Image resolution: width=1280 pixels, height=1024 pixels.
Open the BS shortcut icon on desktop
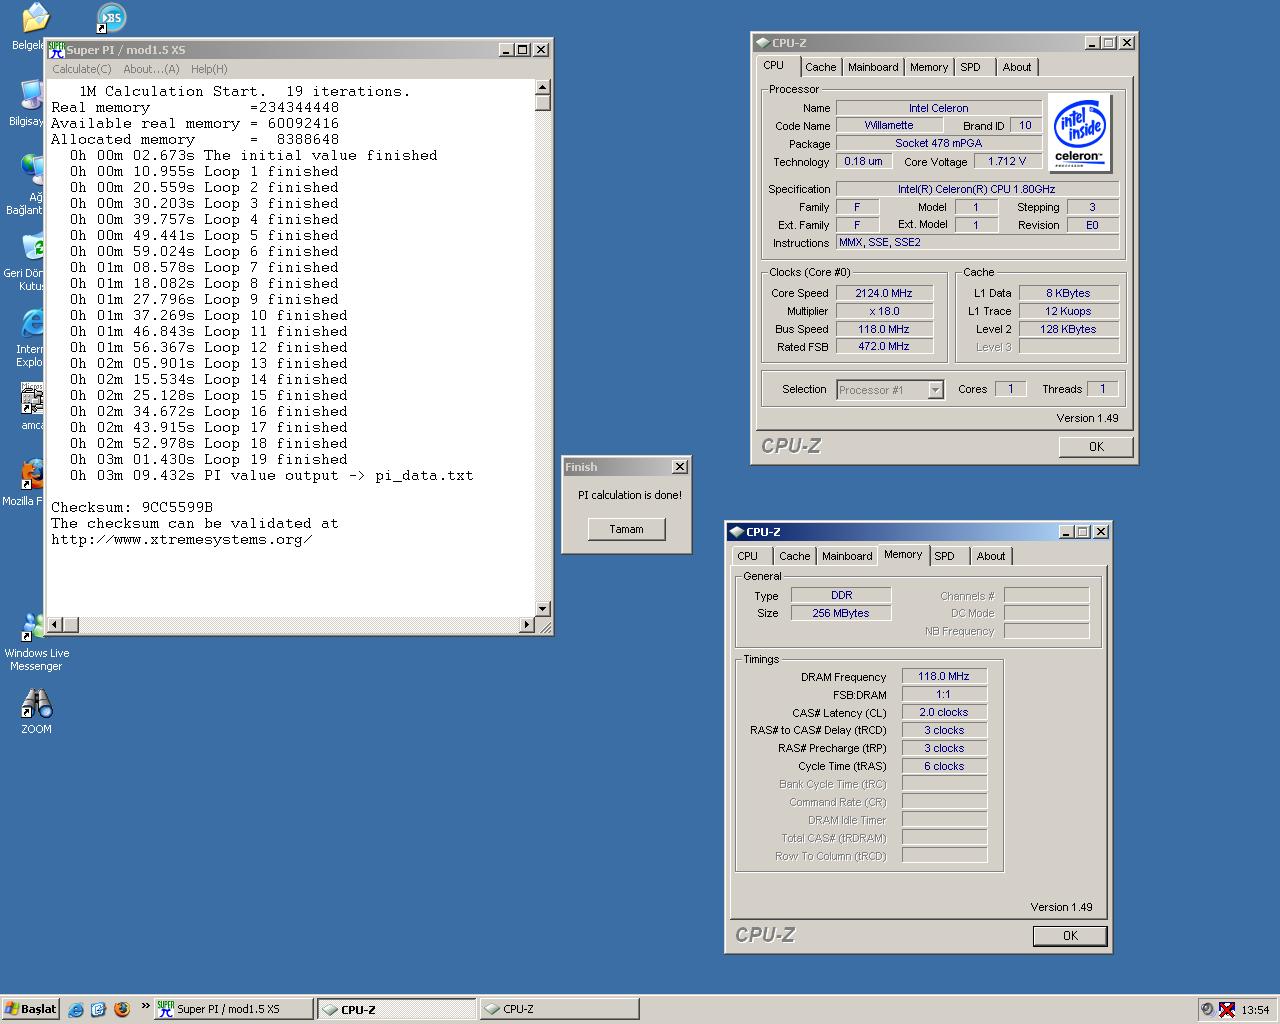110,17
